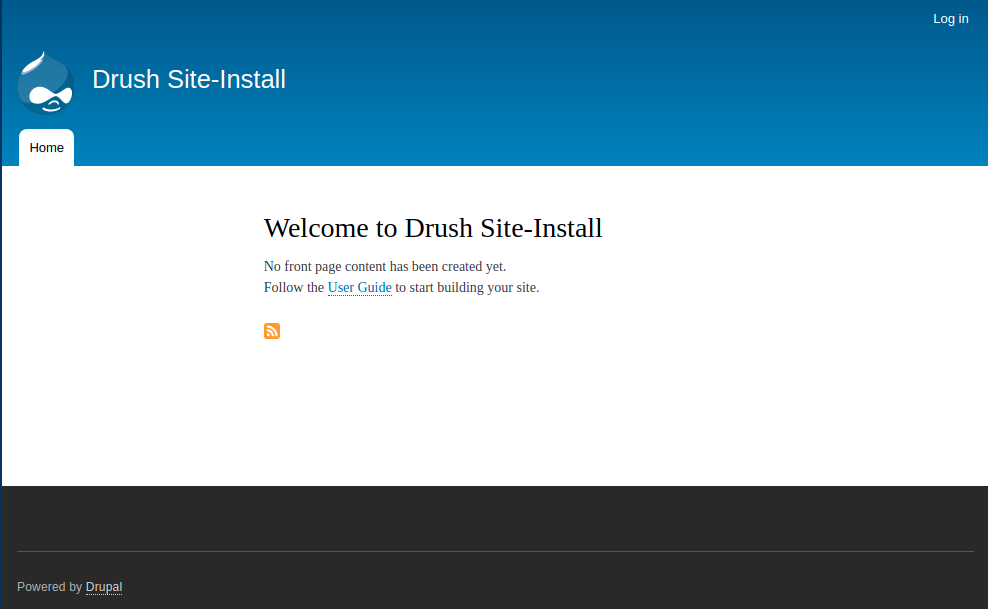Open the Drupal link in footer
Viewport: 988px width, 609px height.
(x=104, y=587)
